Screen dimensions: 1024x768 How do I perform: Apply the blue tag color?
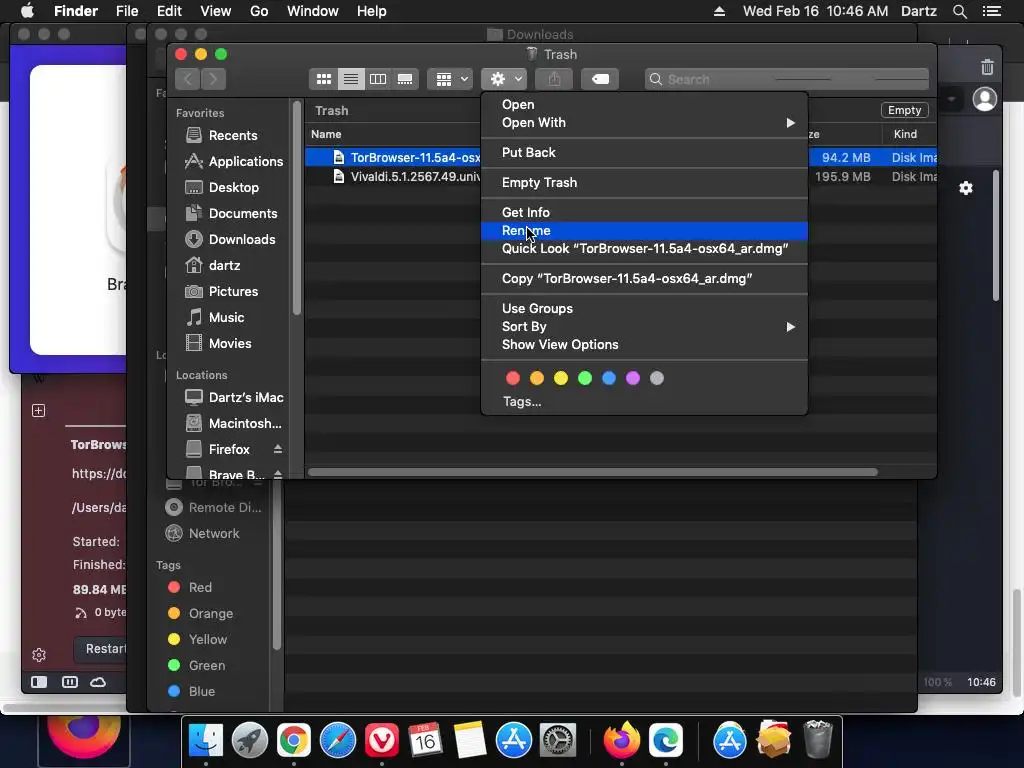pyautogui.click(x=609, y=378)
